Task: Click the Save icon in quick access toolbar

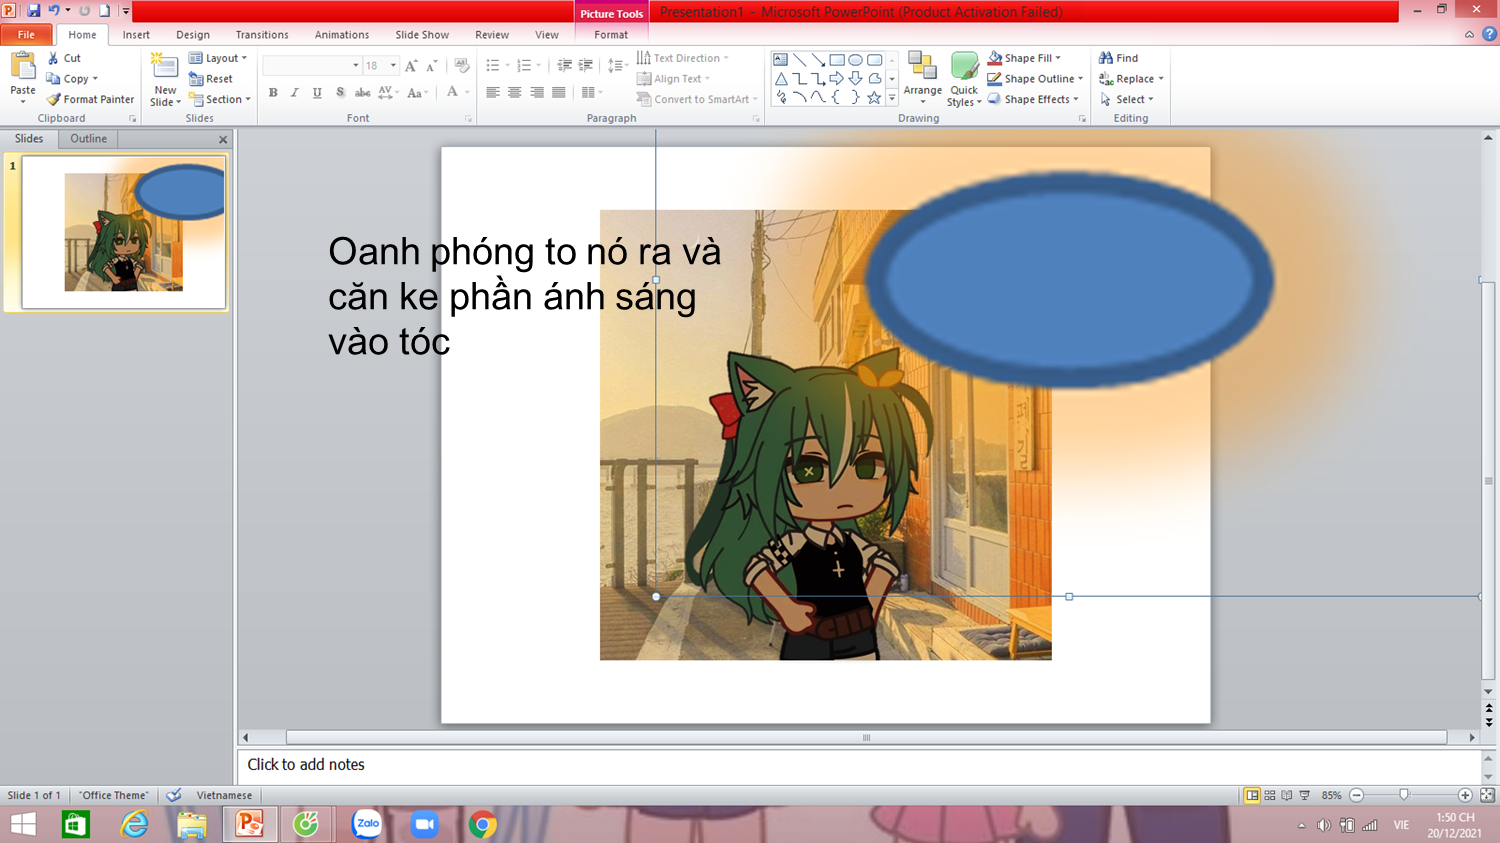Action: click(34, 11)
